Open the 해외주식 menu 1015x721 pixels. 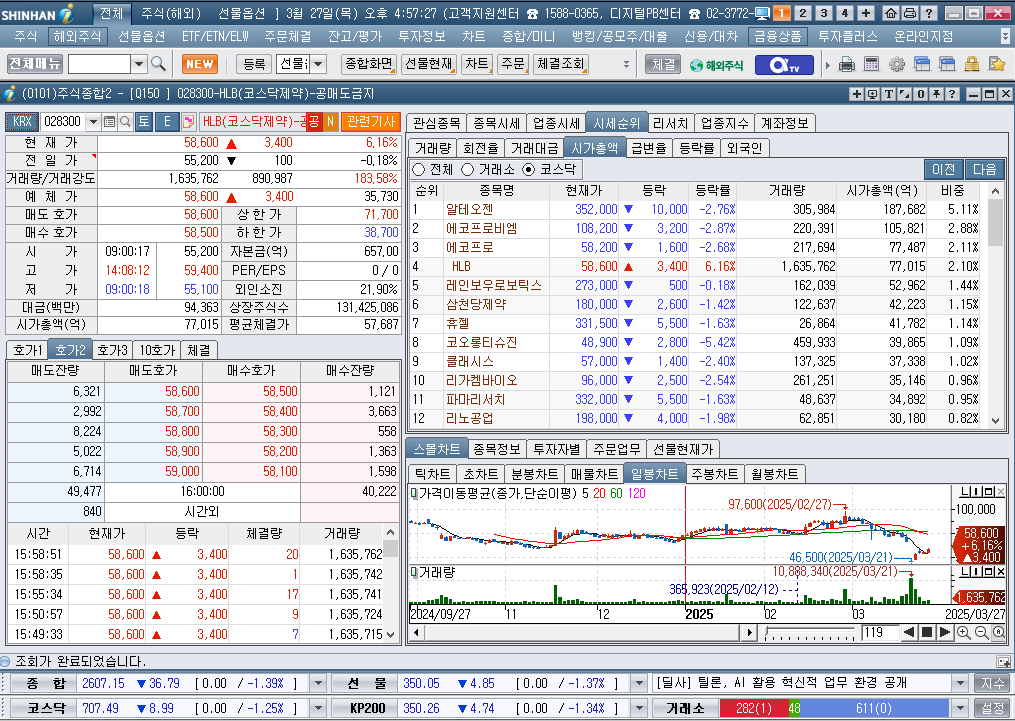(77, 36)
